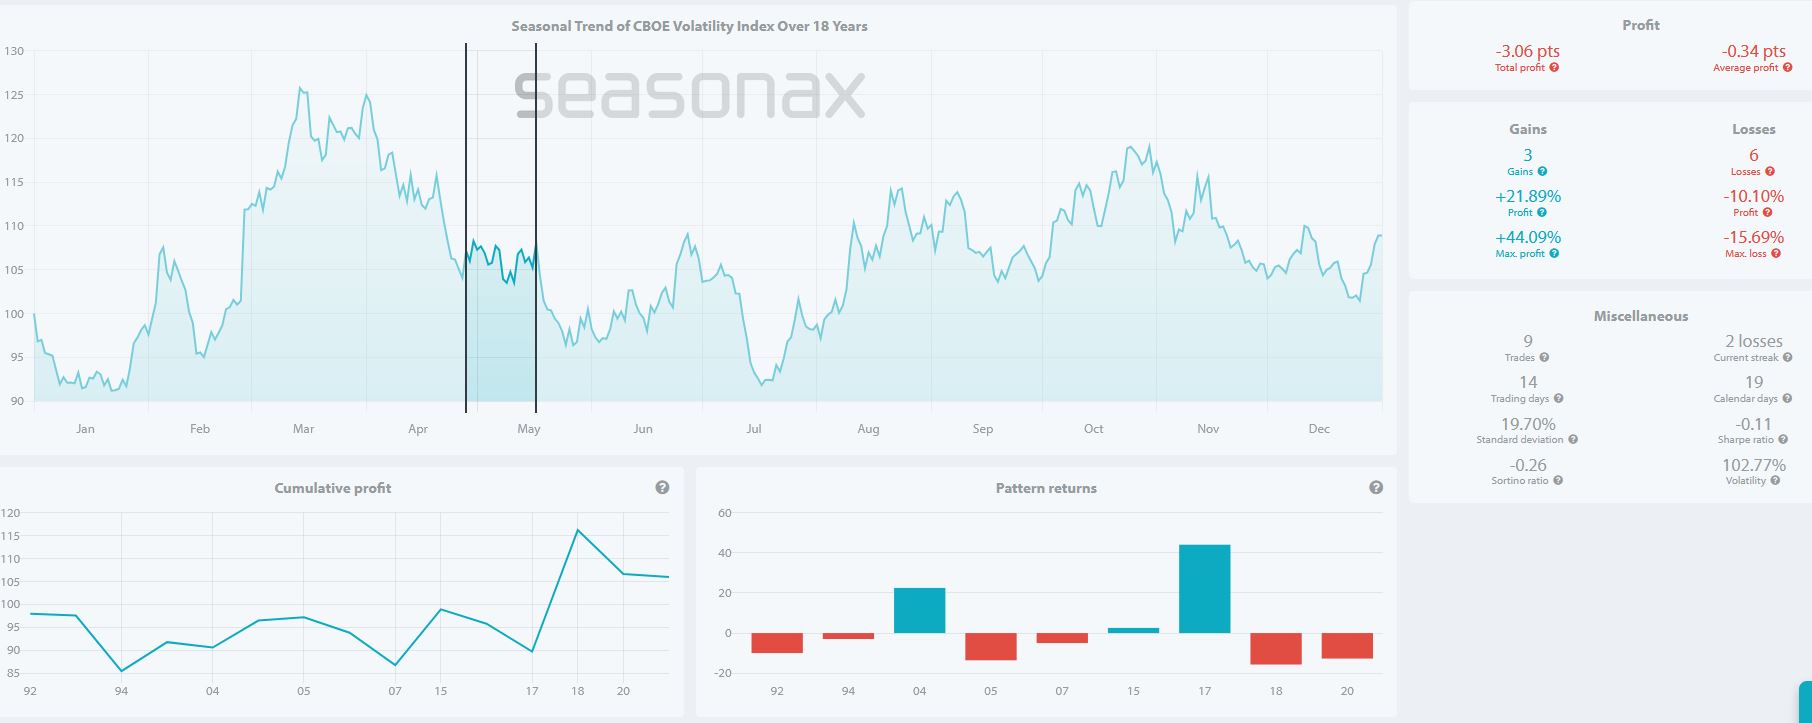Click the Sortino ratio help icon
Image resolution: width=1812 pixels, height=723 pixels.
click(1558, 481)
